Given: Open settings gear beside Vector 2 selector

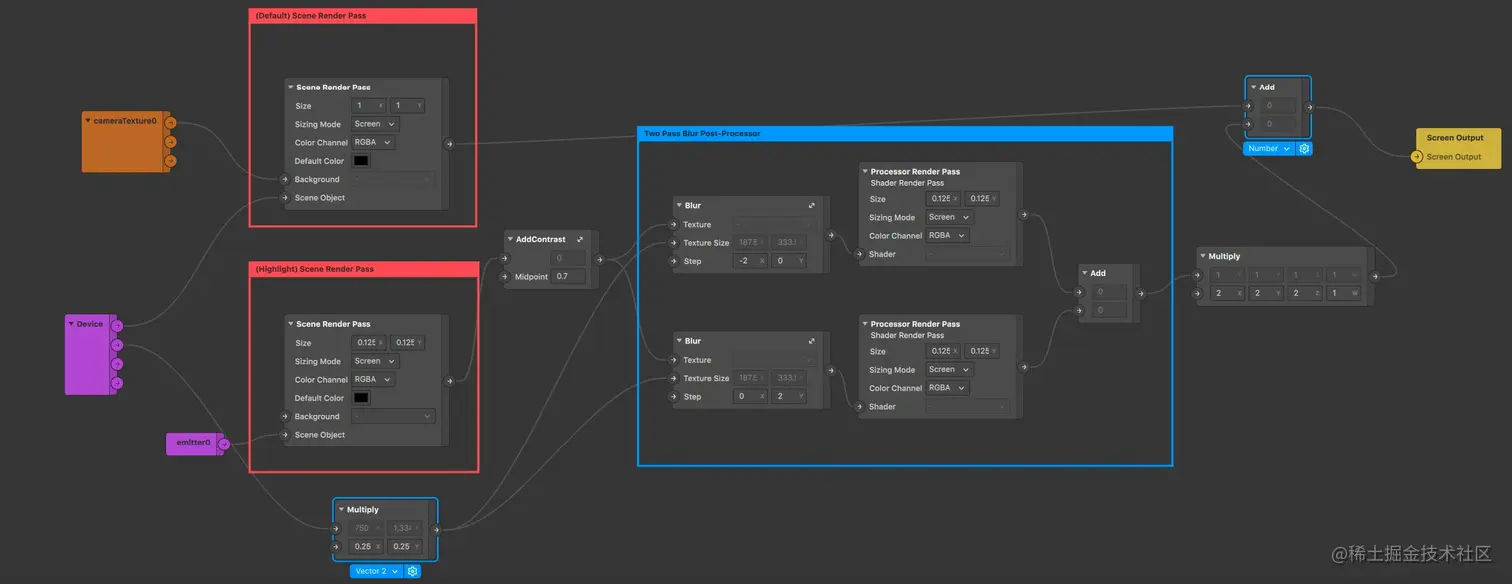Looking at the screenshot, I should tap(412, 571).
